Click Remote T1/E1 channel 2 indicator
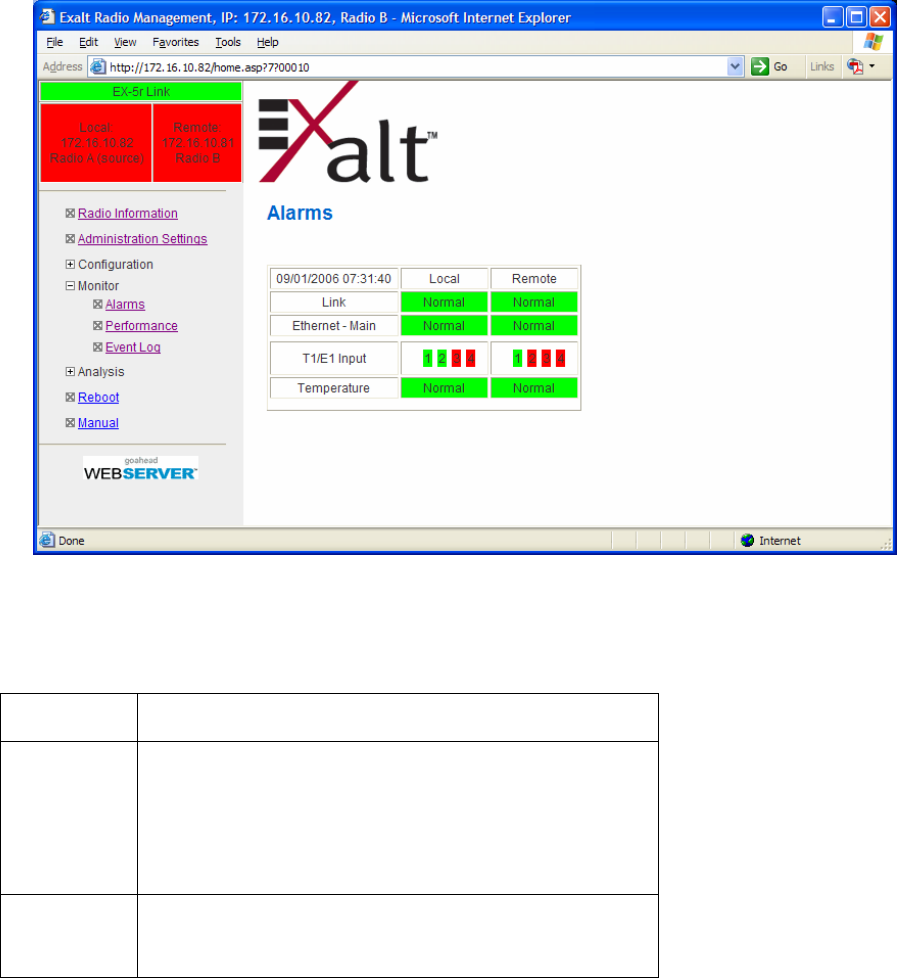The image size is (897, 978). point(531,359)
